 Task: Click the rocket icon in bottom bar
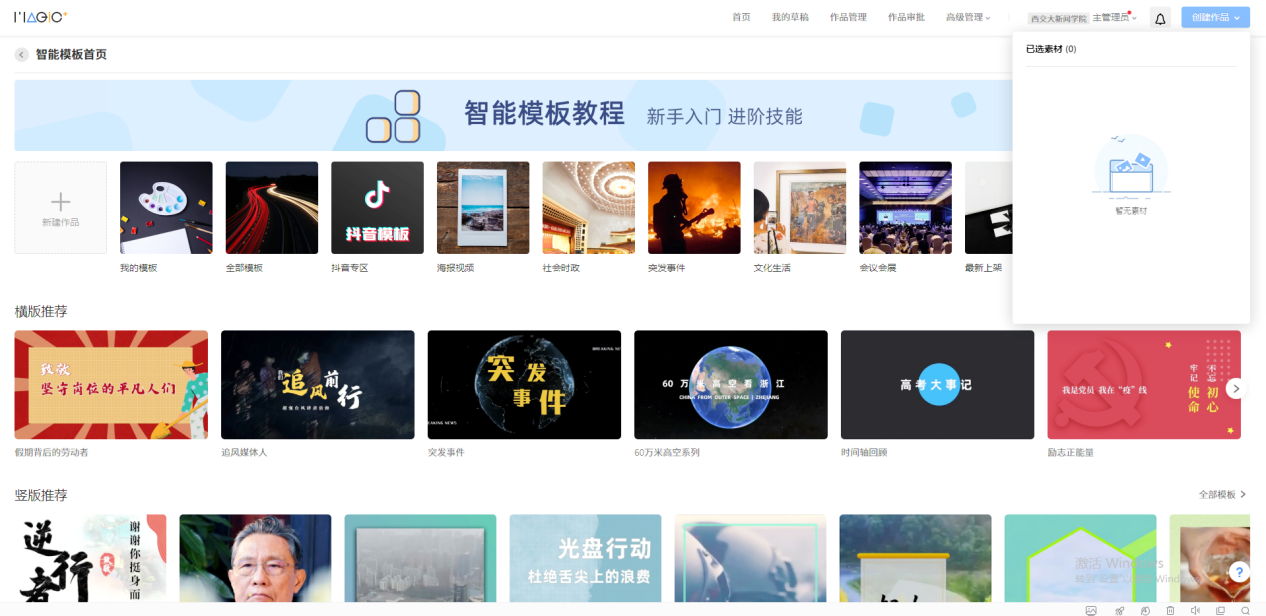(1120, 610)
